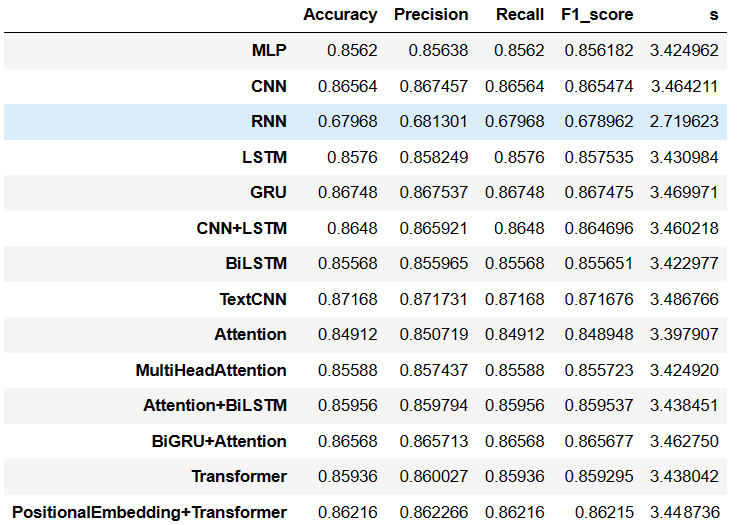Click the BiLSTM recall value 0.85568
Screen dimensions: 738x525
[514, 263]
